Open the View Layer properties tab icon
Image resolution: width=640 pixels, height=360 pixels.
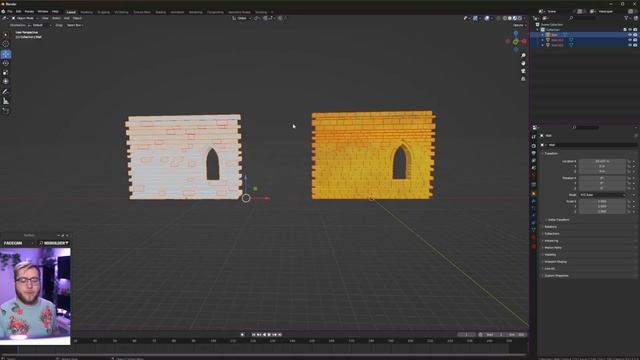[x=533, y=160]
